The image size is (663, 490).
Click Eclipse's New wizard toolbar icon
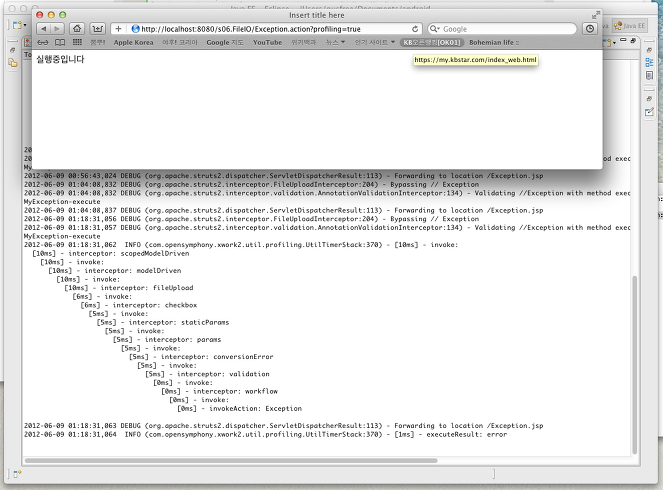pos(17,25)
